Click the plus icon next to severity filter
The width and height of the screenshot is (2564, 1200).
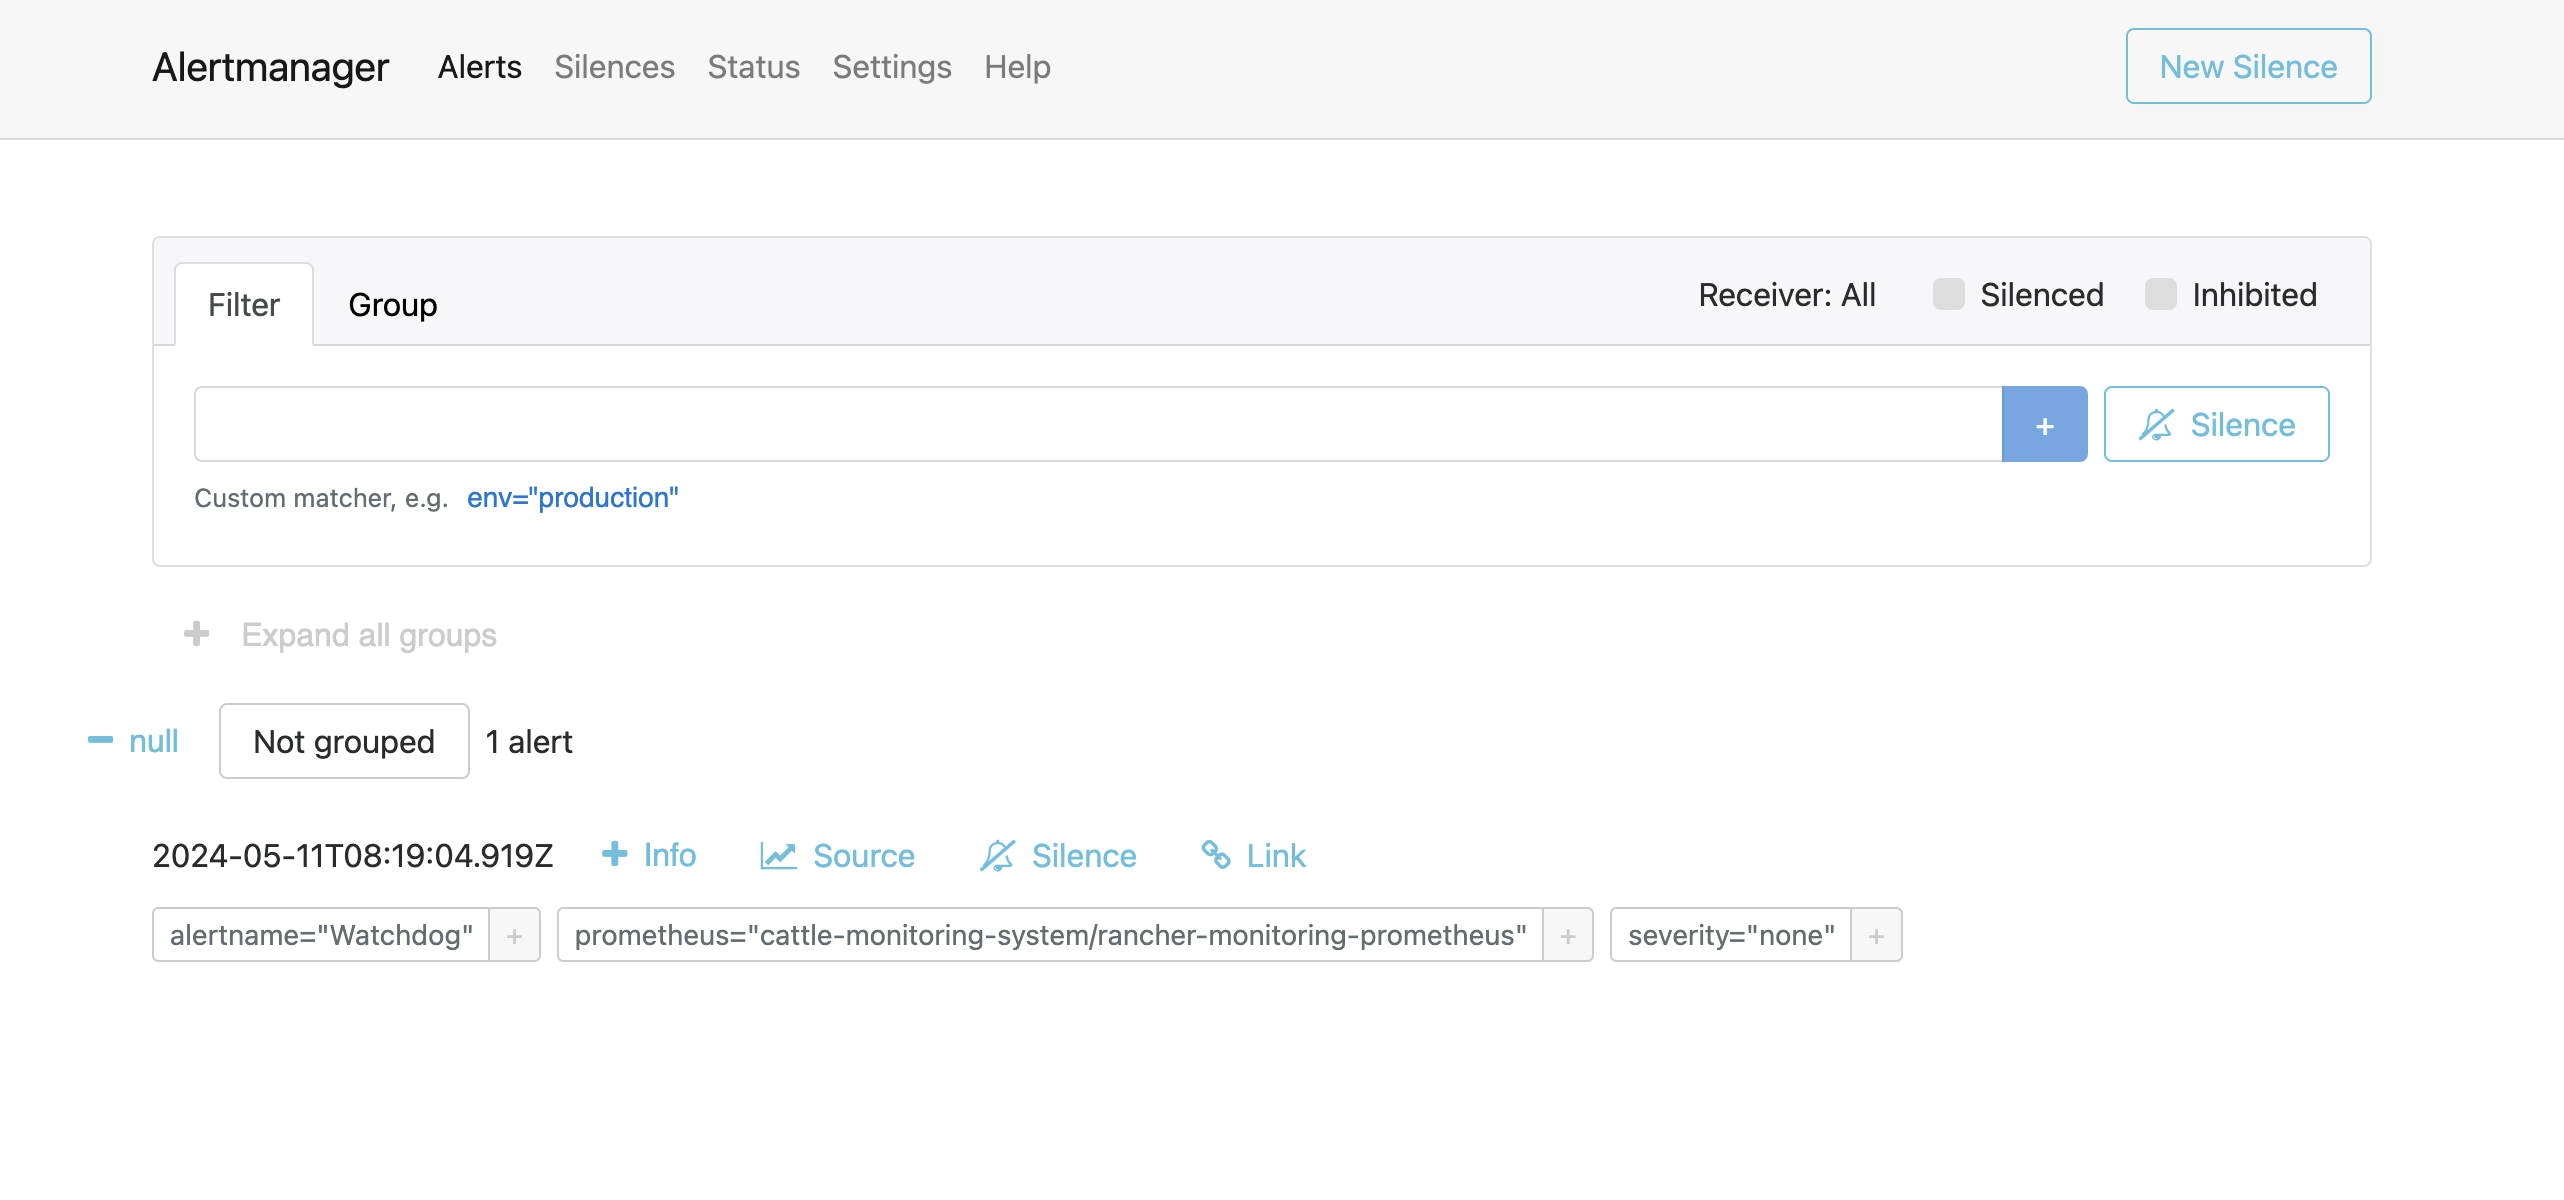pos(1876,934)
